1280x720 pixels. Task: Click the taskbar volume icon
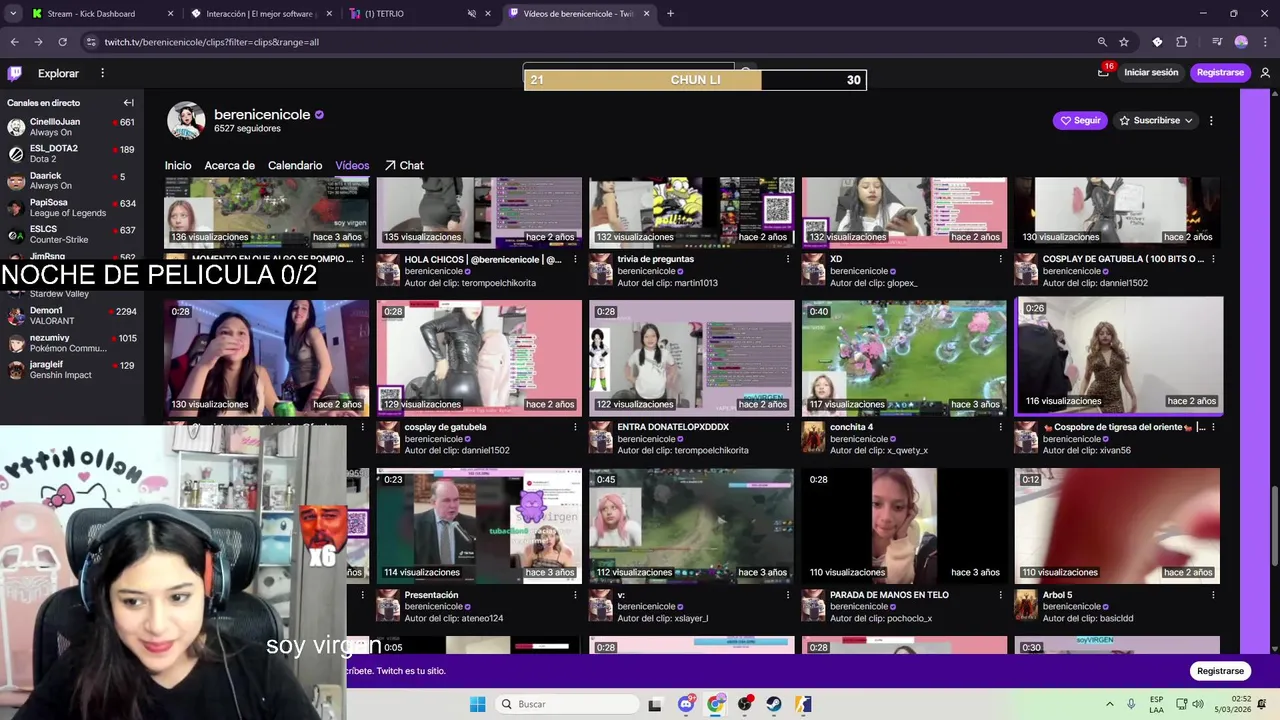pos(1199,704)
